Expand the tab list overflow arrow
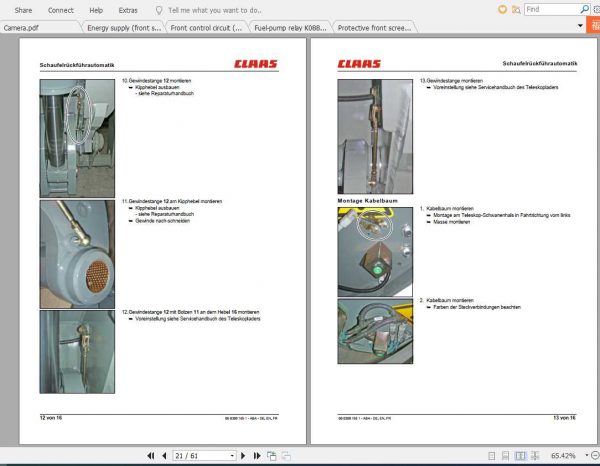The height and width of the screenshot is (466, 600). (578, 26)
